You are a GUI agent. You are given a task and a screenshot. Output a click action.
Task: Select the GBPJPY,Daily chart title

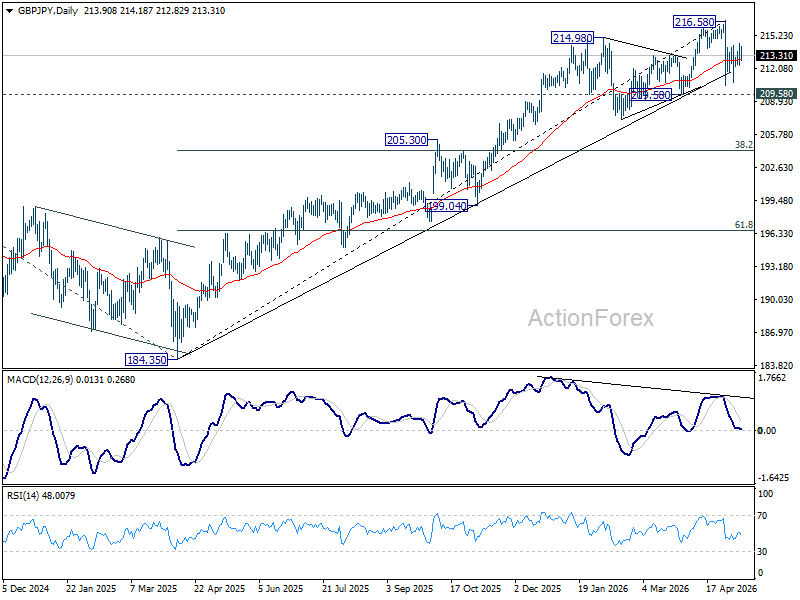tap(47, 11)
